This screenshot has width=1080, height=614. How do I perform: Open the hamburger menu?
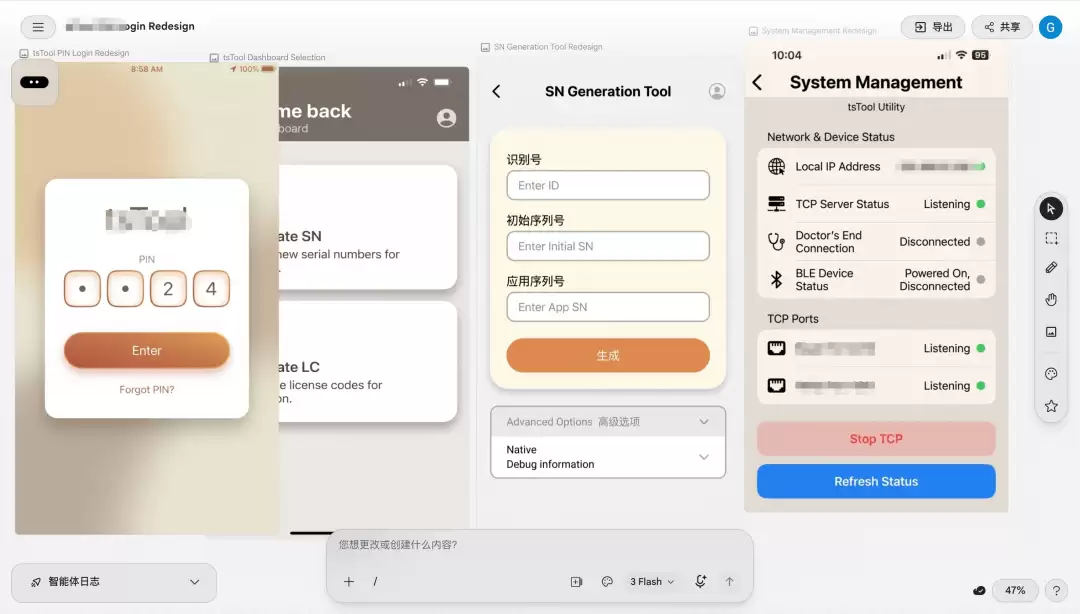pos(38,27)
